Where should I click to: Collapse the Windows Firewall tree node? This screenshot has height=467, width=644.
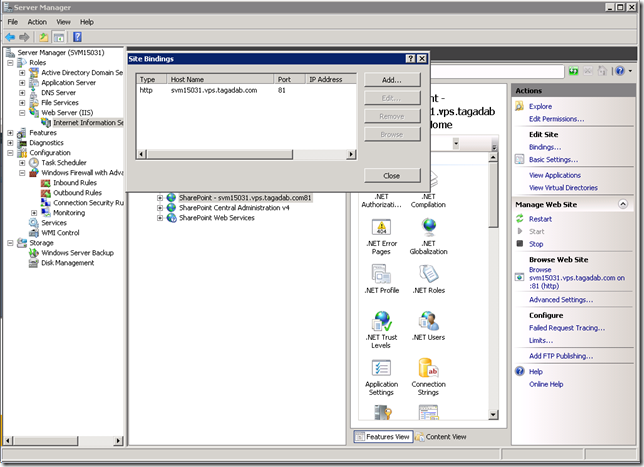22,173
